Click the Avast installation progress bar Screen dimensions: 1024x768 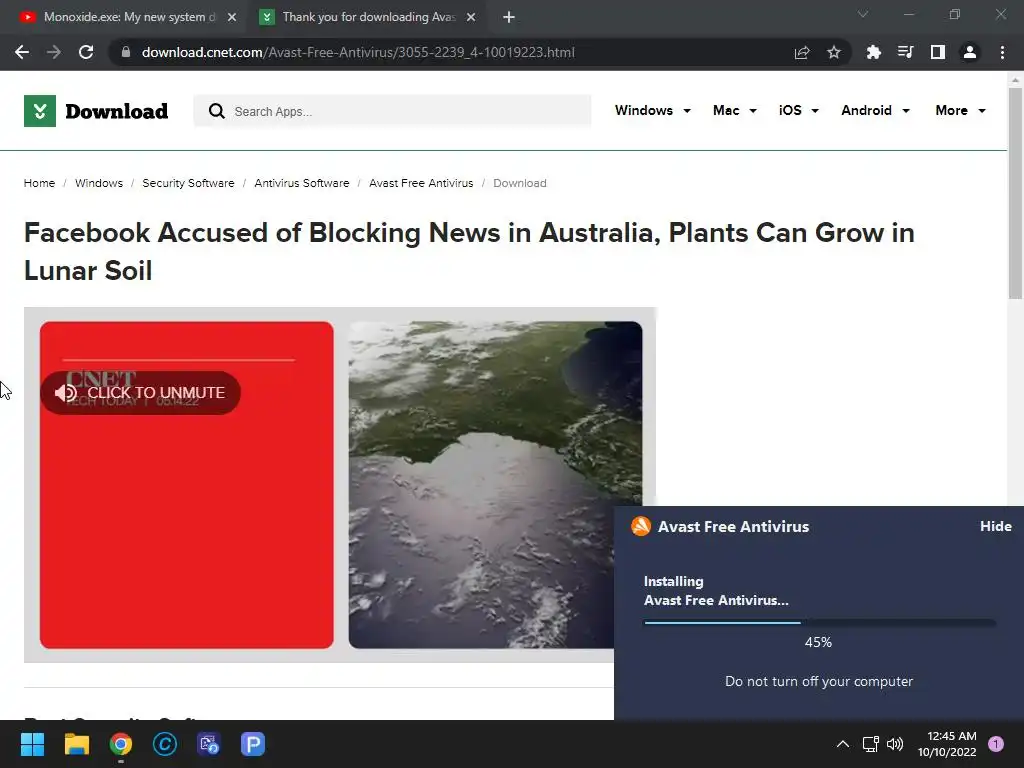click(820, 622)
